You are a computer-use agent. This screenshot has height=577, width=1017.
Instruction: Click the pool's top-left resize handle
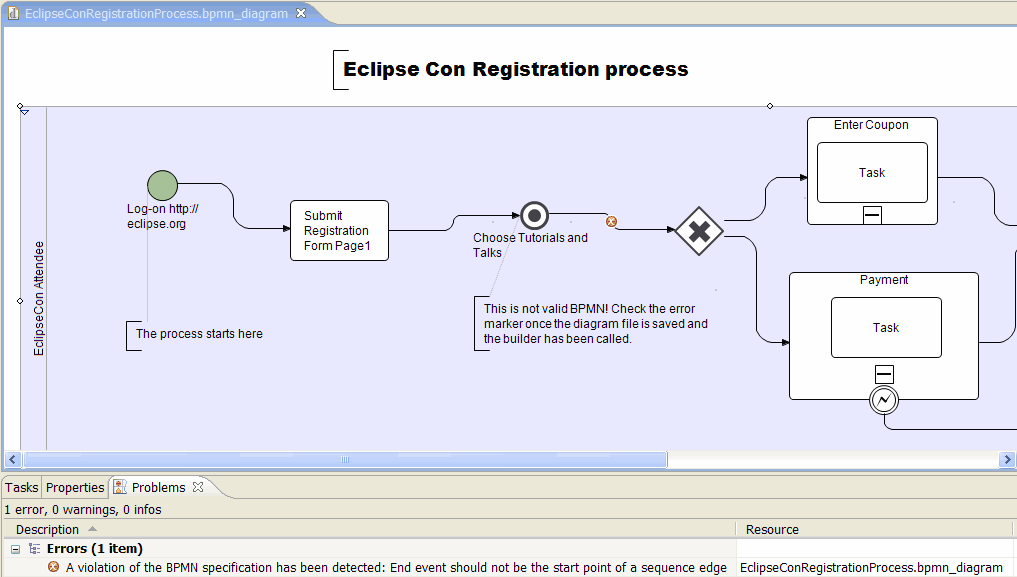20,106
